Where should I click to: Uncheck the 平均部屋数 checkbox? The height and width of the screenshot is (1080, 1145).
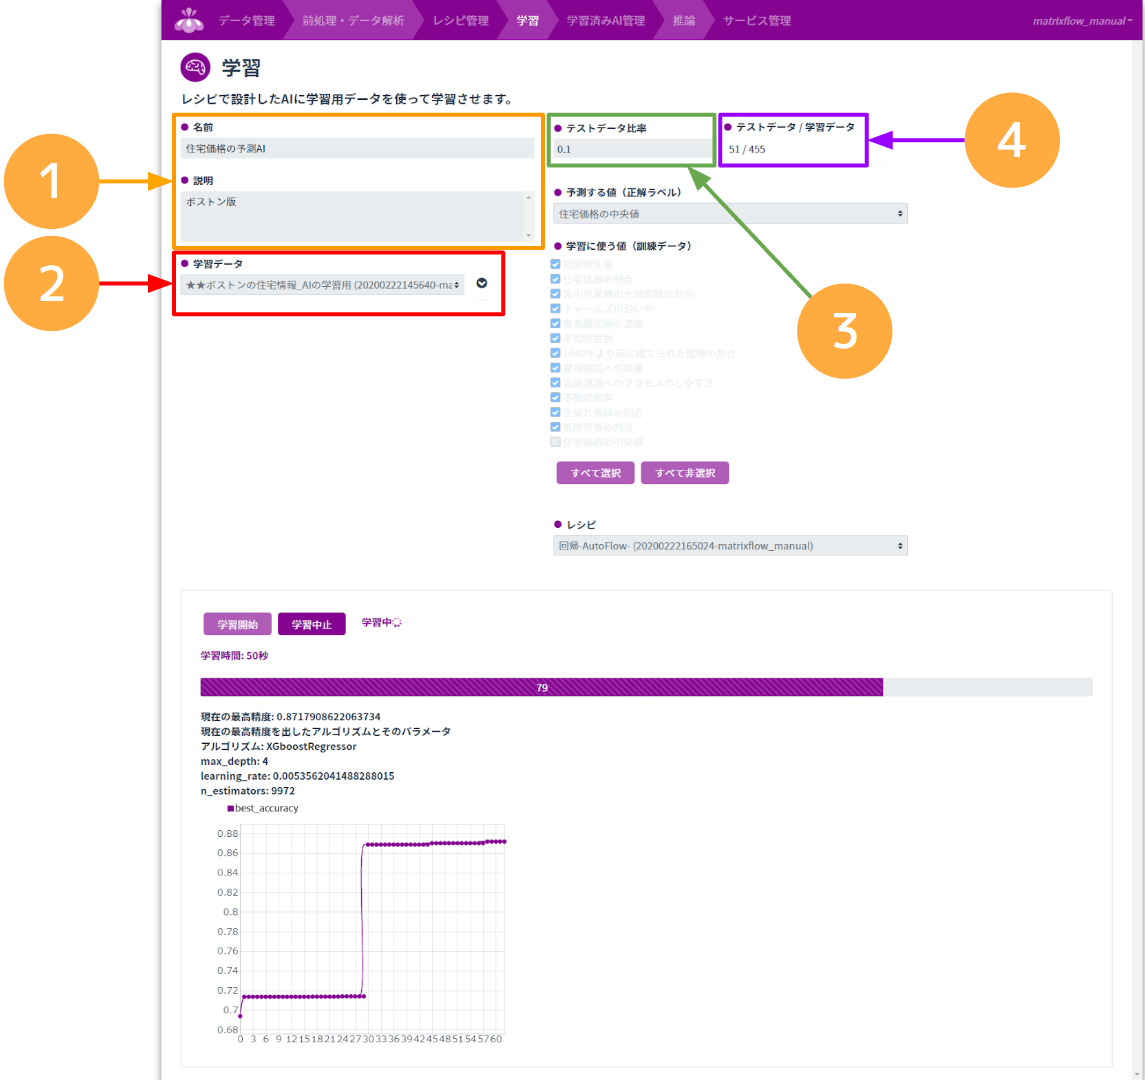(556, 339)
